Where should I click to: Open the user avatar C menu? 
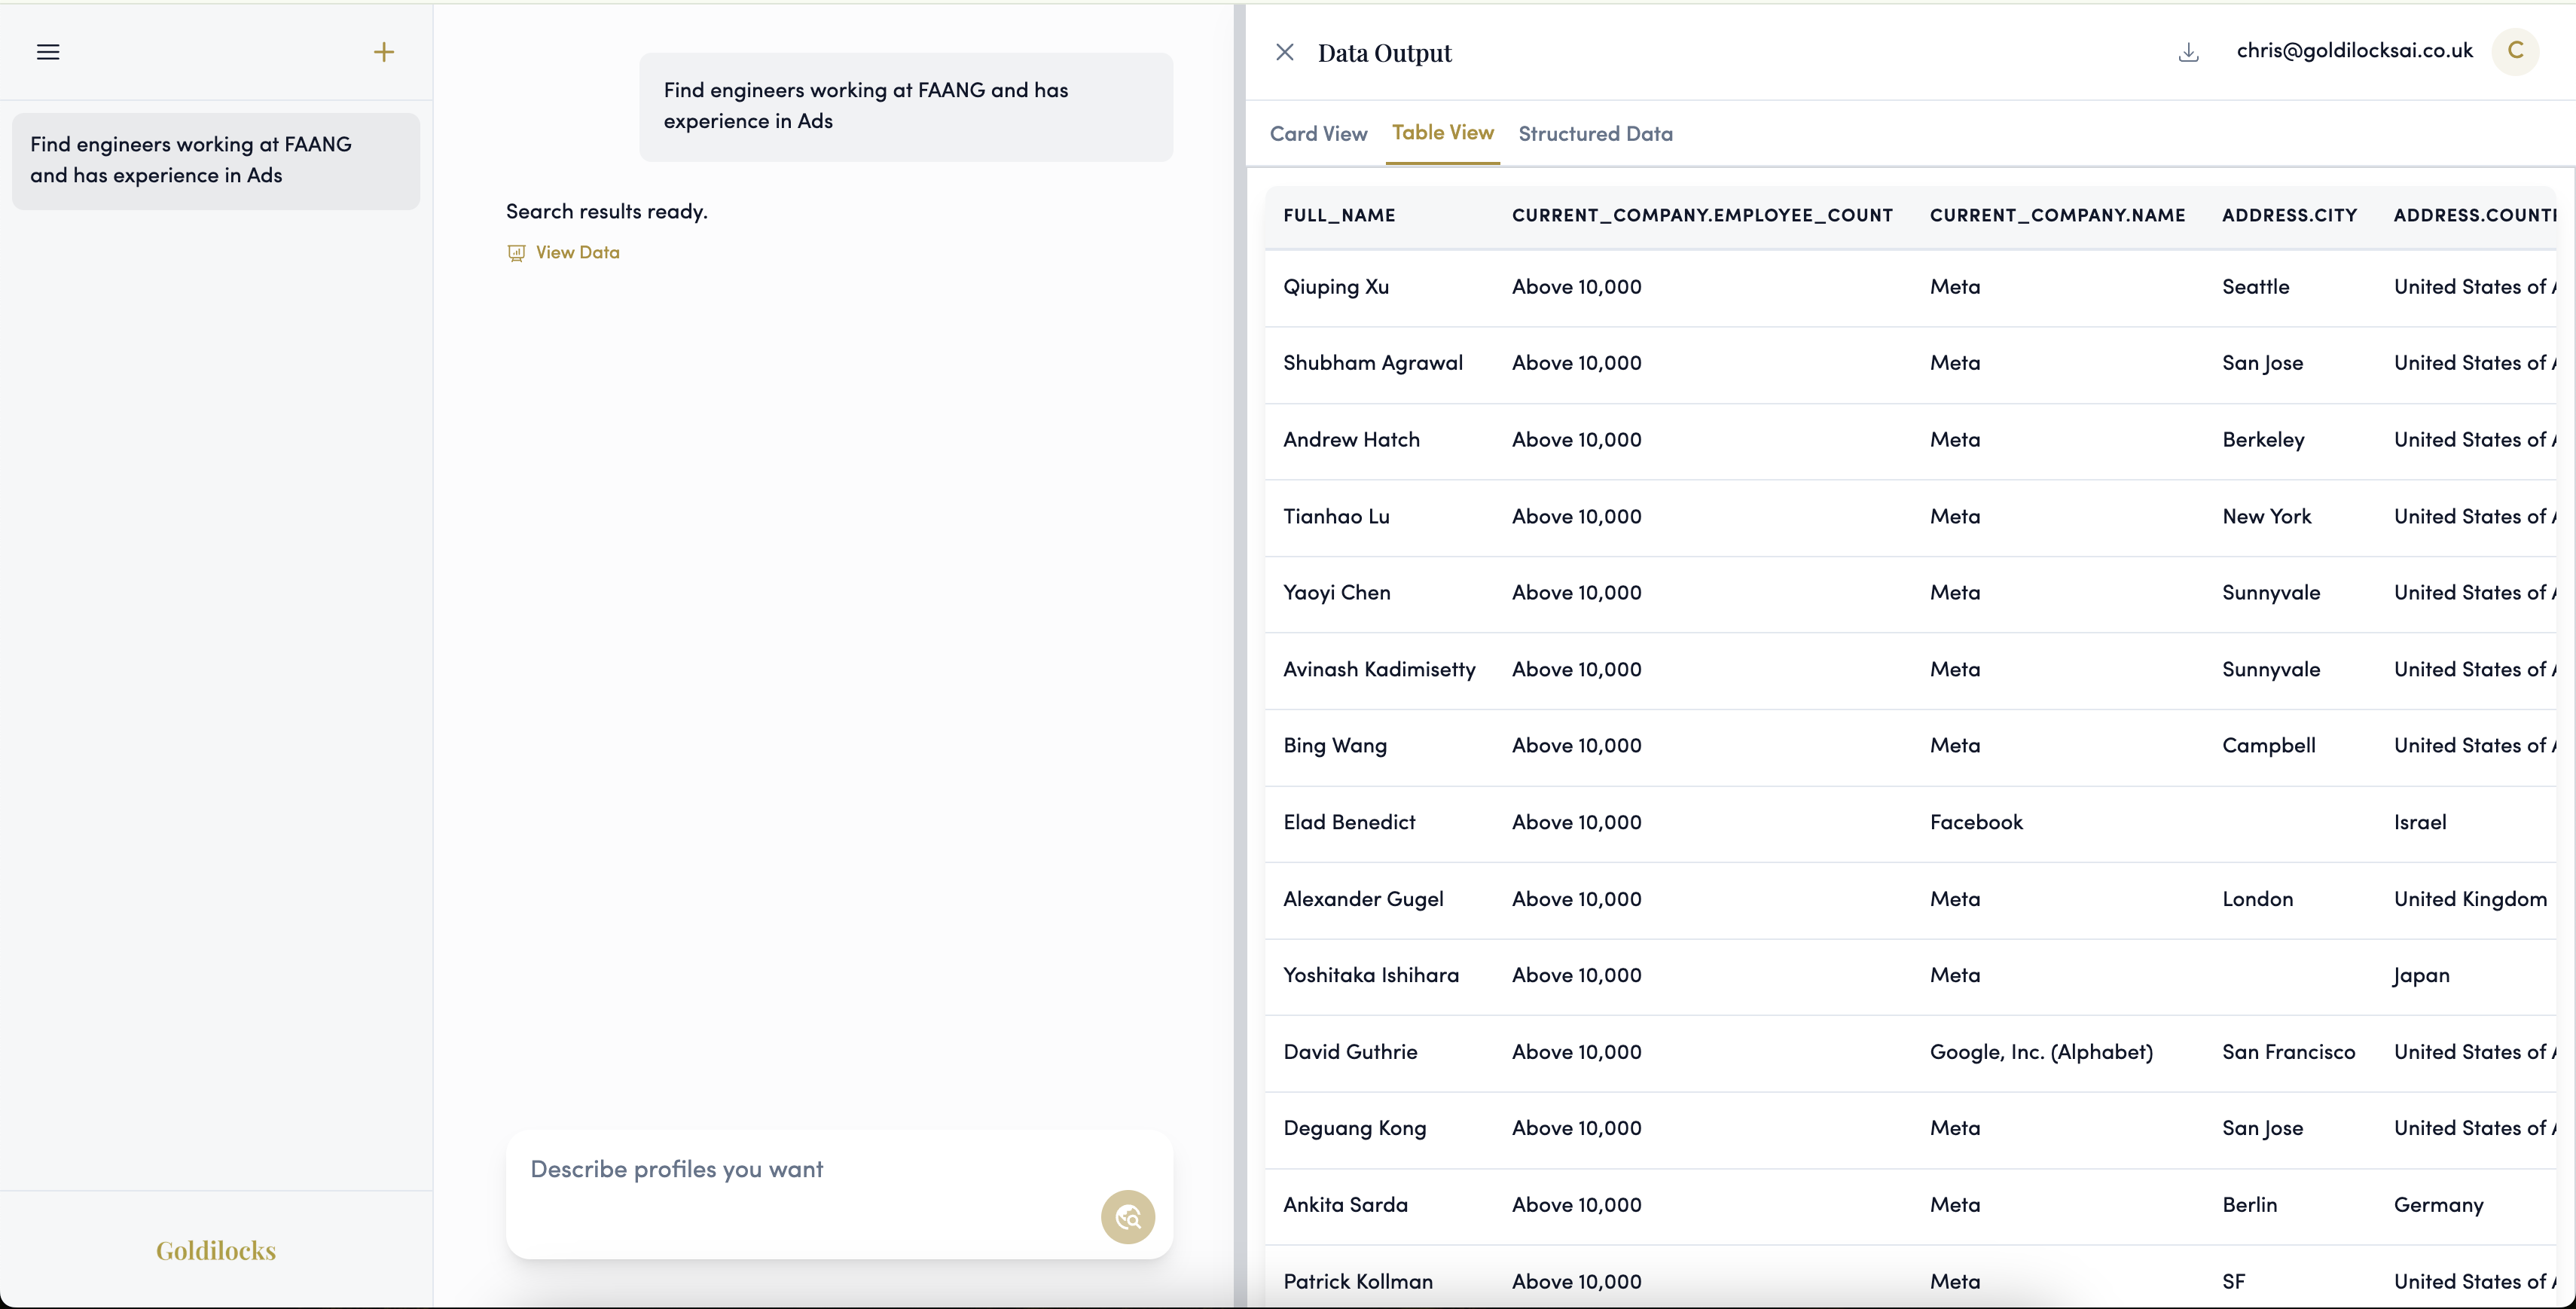click(x=2515, y=51)
